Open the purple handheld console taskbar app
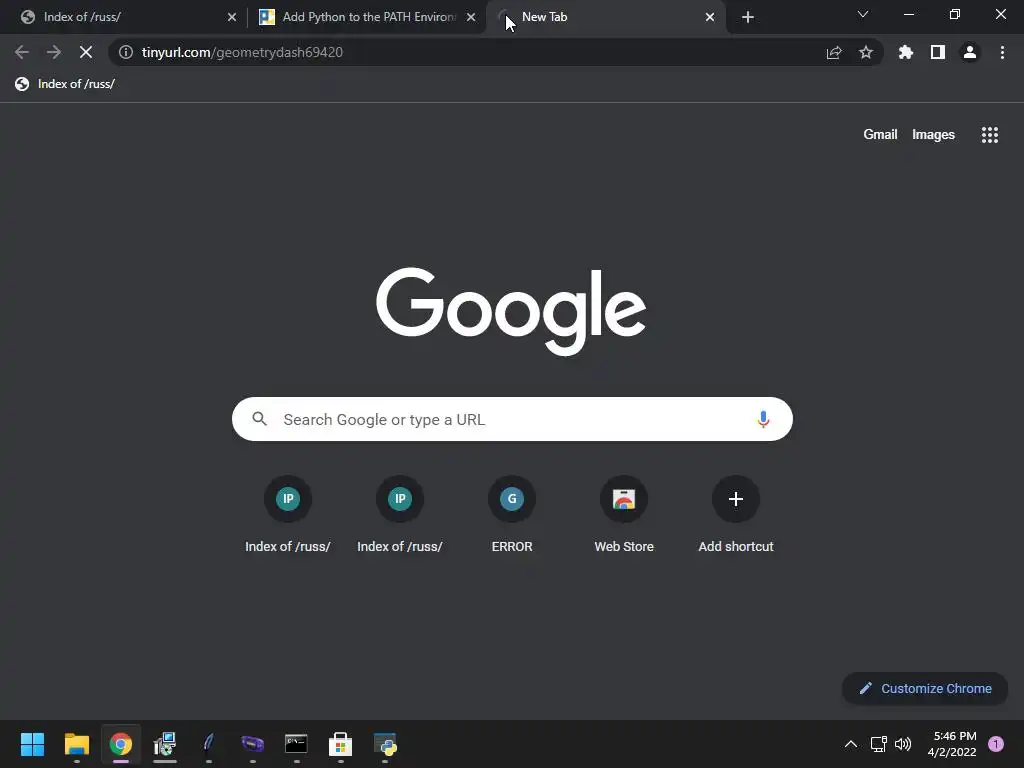 [253, 744]
